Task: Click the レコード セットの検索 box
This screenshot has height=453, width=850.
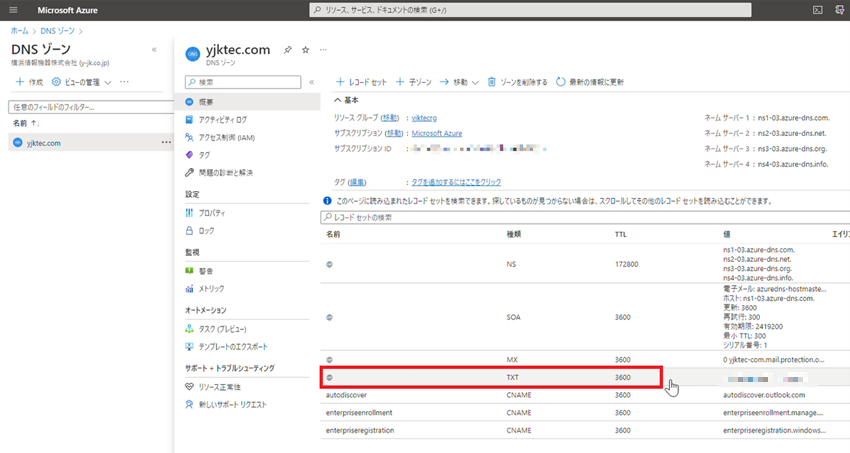Action: (585, 217)
